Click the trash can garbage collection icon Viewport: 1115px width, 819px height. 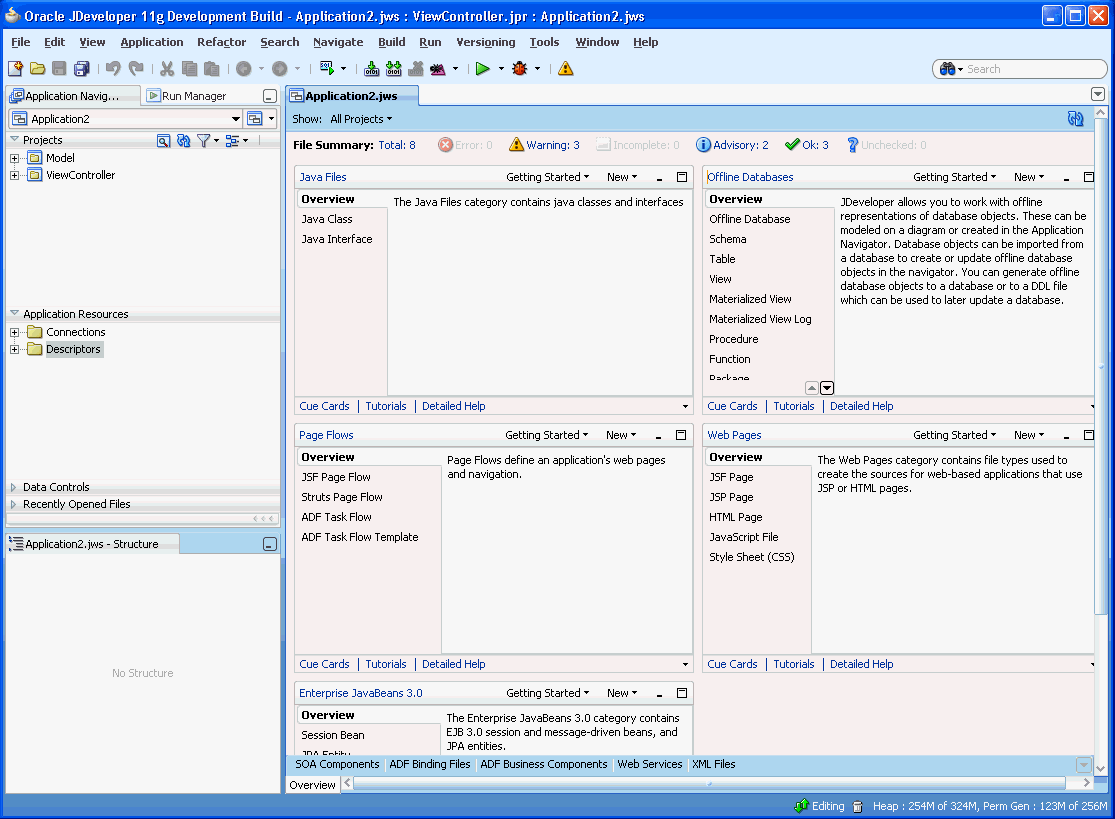[x=858, y=806]
